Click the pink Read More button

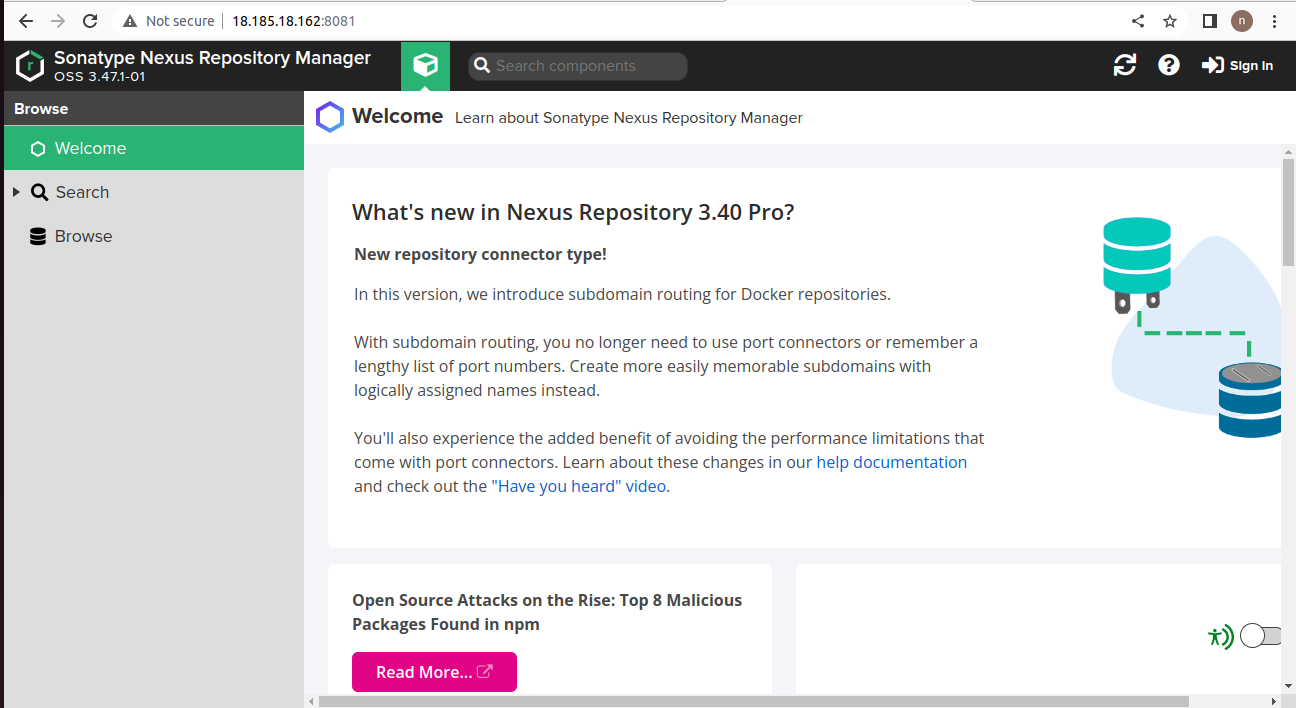pyautogui.click(x=434, y=672)
